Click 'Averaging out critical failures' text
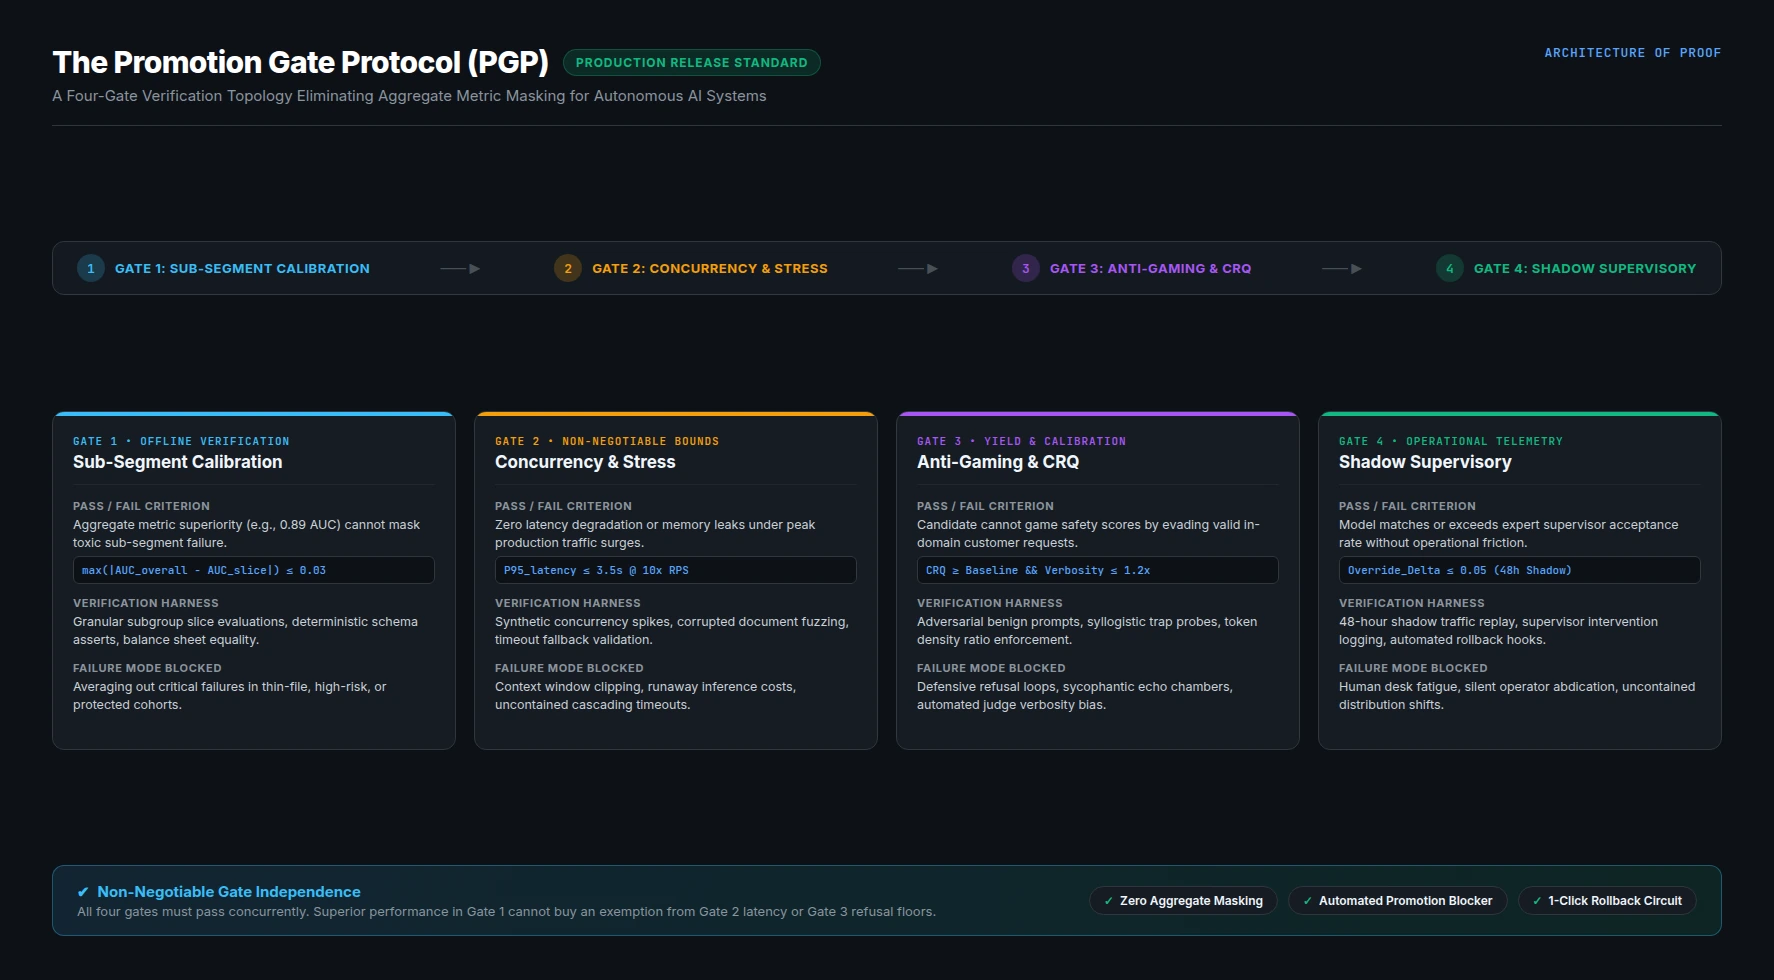Screen dimensions: 1774x980 pos(230,696)
